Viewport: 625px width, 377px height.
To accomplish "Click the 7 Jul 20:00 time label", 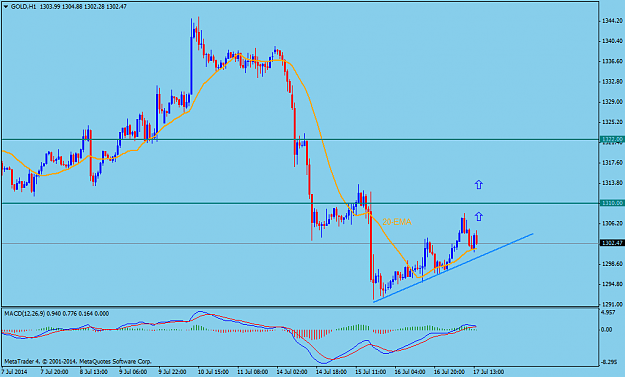I will coord(54,372).
